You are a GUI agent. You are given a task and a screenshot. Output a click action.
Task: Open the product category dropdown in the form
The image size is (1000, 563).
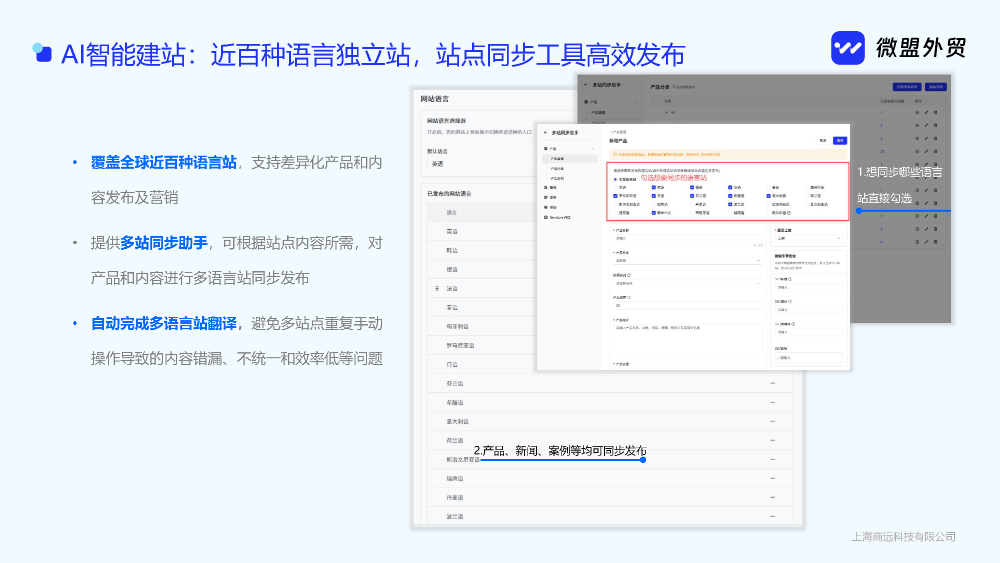click(688, 261)
